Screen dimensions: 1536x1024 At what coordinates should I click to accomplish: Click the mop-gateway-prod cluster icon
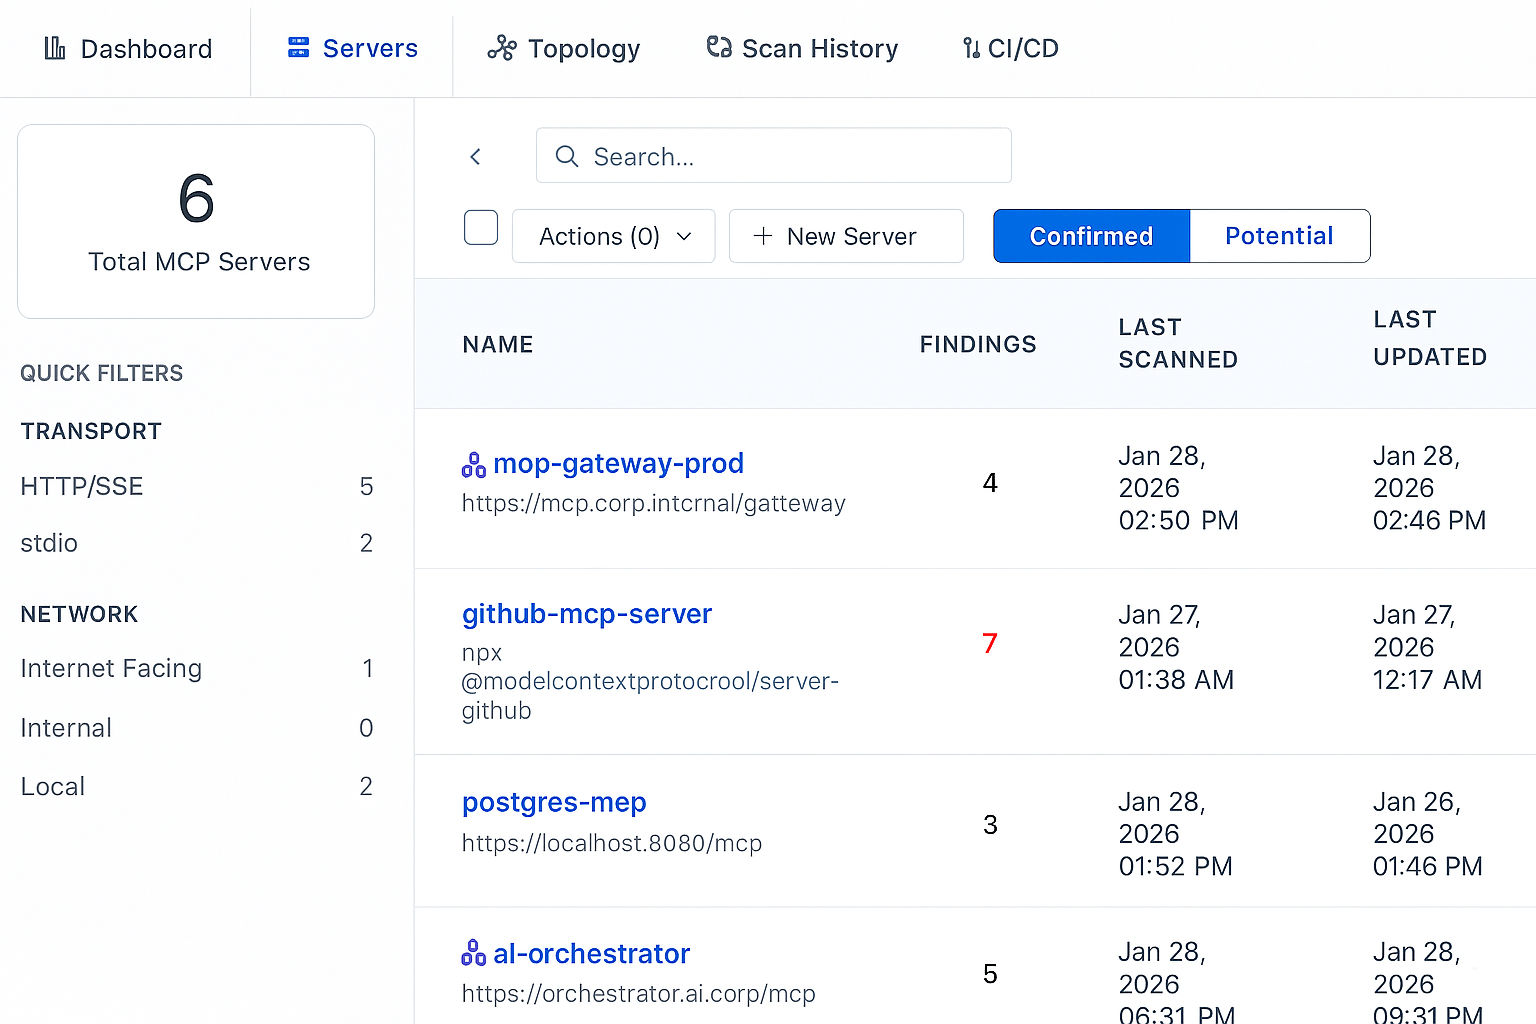[x=474, y=465]
